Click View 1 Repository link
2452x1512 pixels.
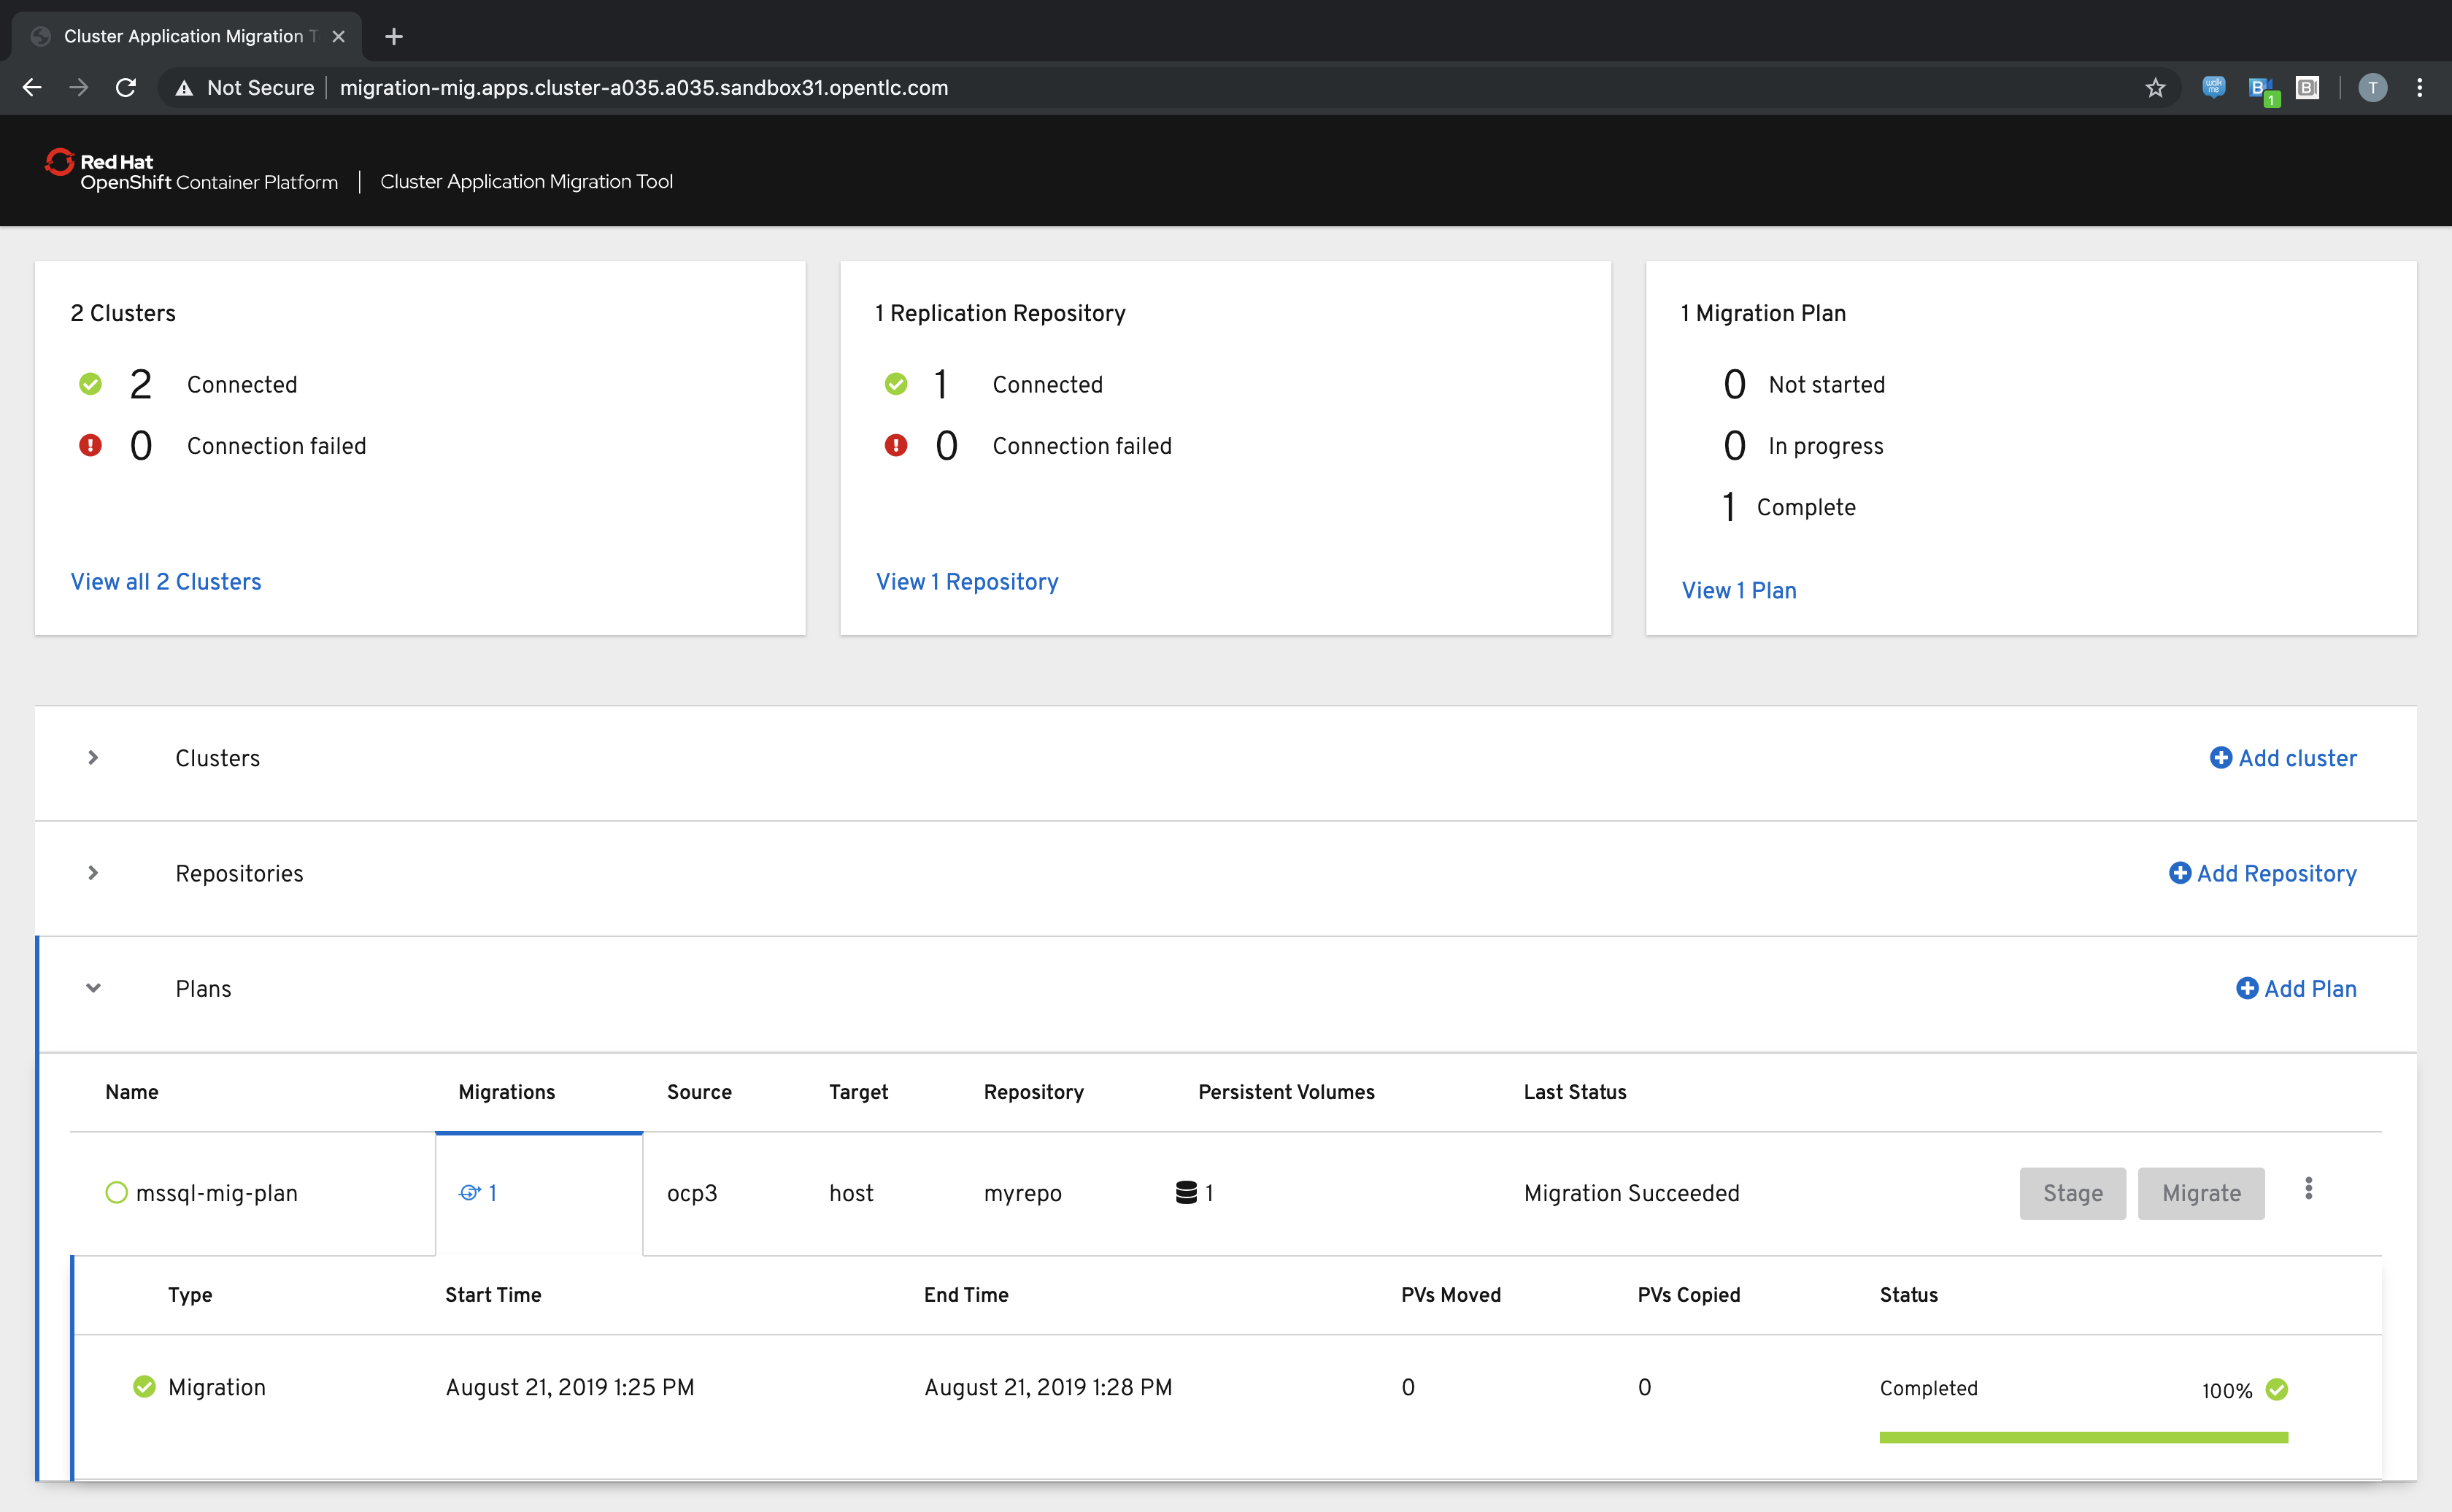pyautogui.click(x=967, y=581)
